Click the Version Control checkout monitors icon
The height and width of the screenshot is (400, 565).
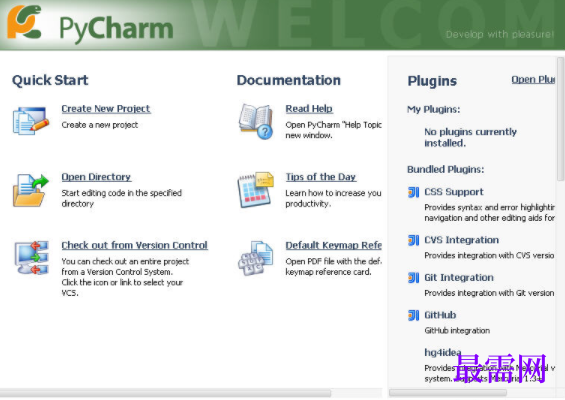[32, 258]
